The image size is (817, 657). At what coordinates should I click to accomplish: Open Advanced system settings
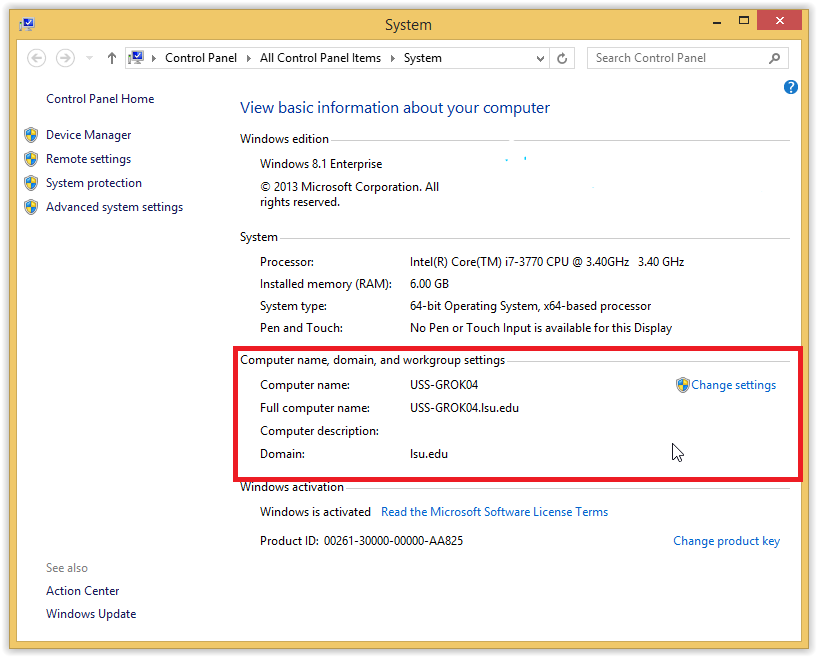[115, 207]
